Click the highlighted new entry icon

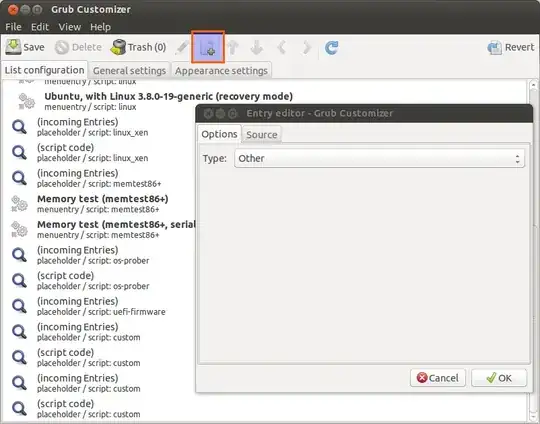tap(208, 47)
